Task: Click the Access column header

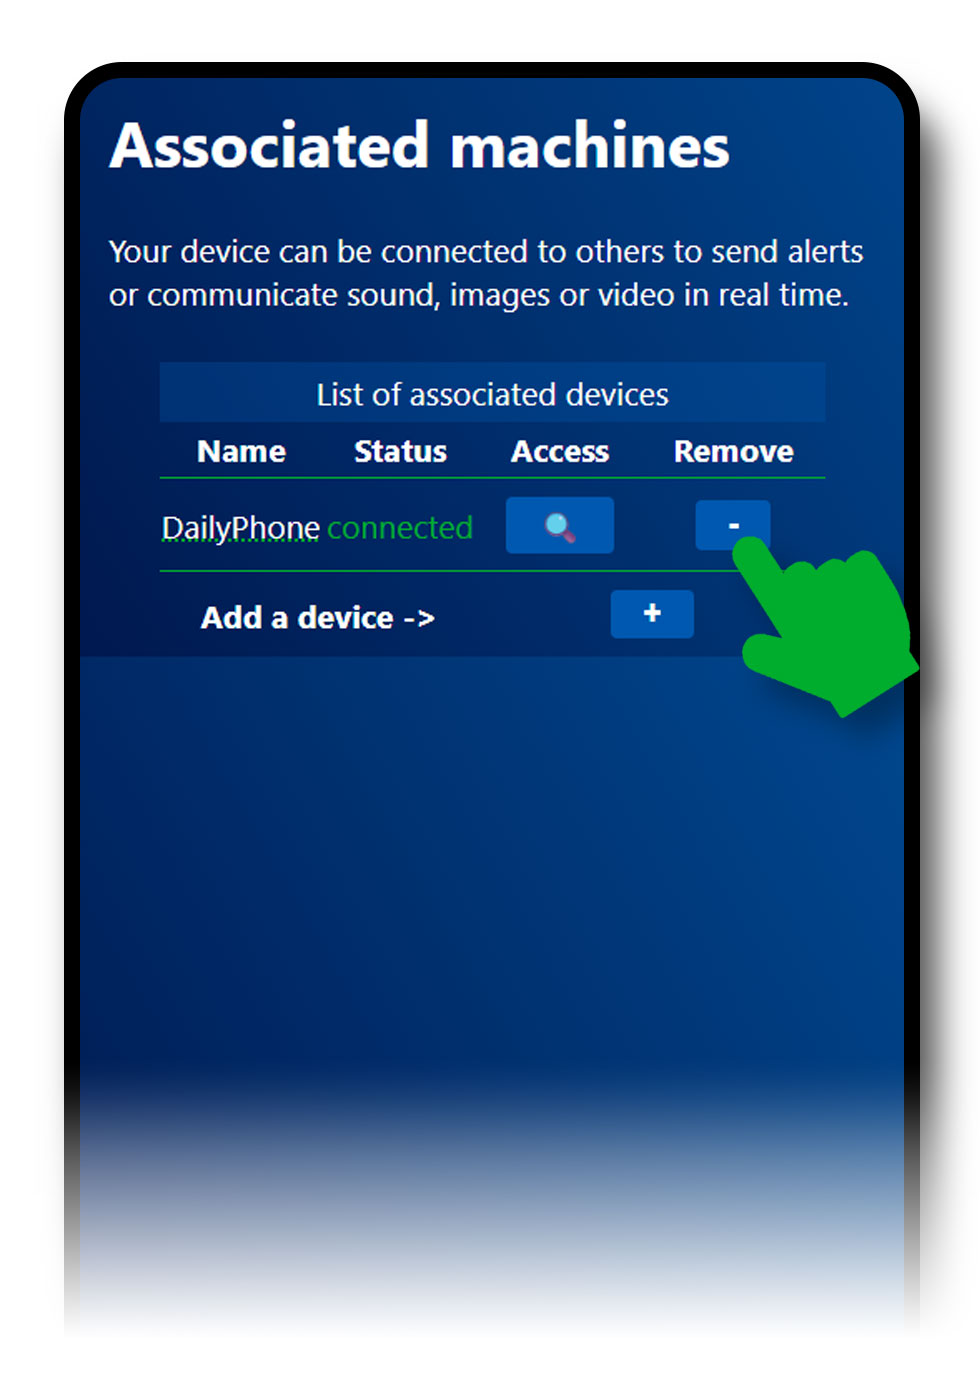Action: 560,451
